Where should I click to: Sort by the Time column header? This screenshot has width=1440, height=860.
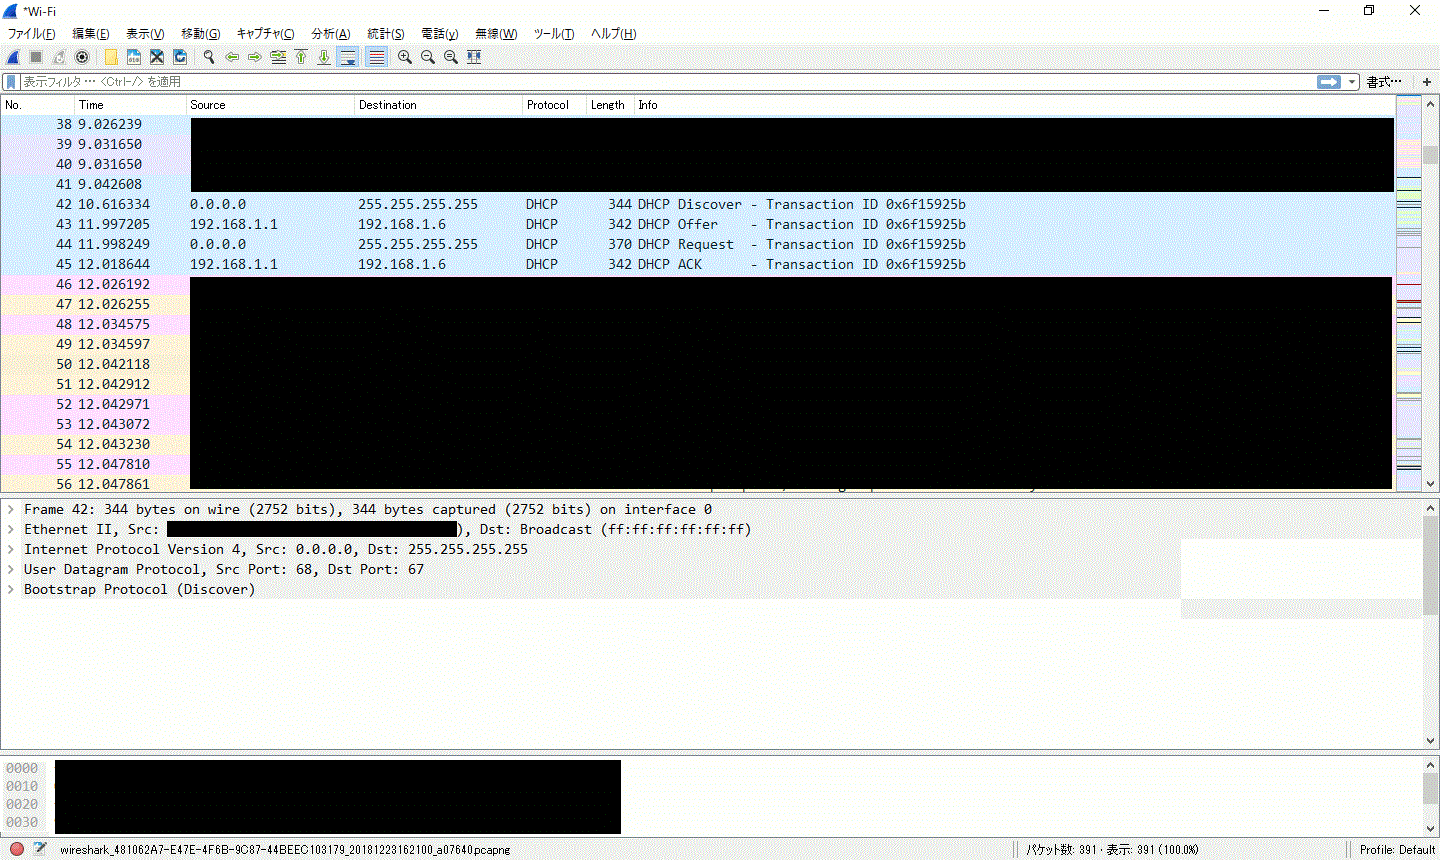[x=131, y=105]
